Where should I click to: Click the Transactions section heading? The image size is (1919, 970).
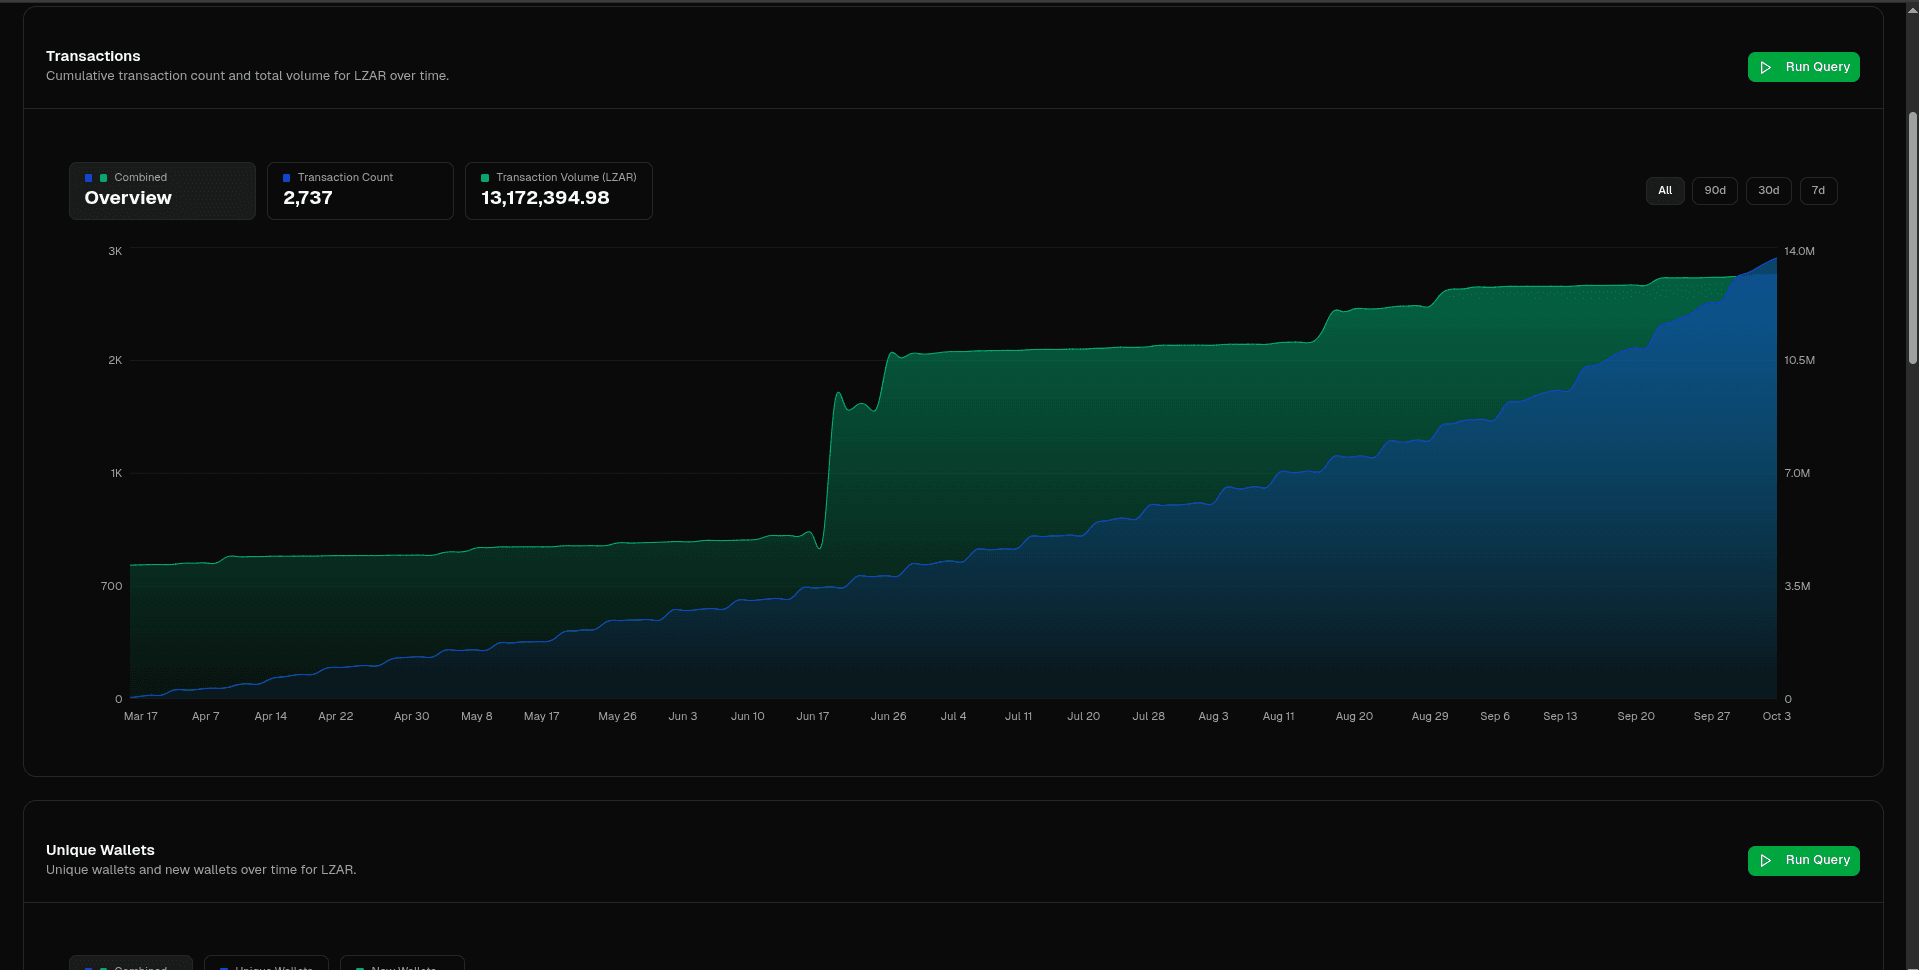(93, 56)
